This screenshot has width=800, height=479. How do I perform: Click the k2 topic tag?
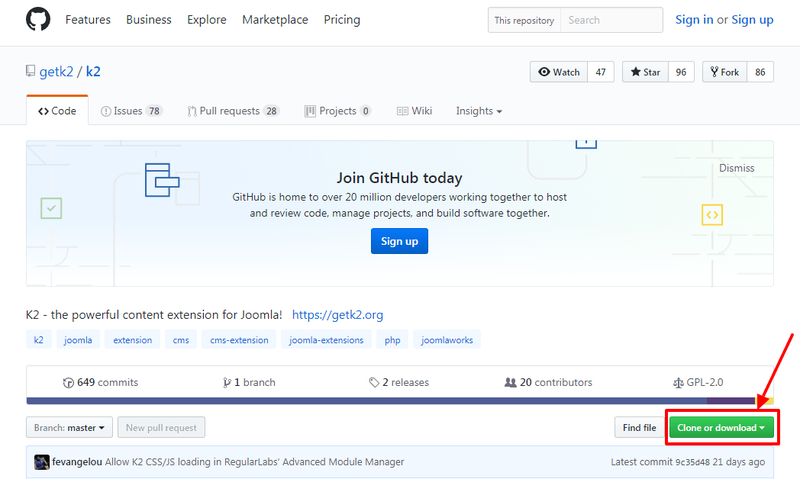[x=39, y=340]
